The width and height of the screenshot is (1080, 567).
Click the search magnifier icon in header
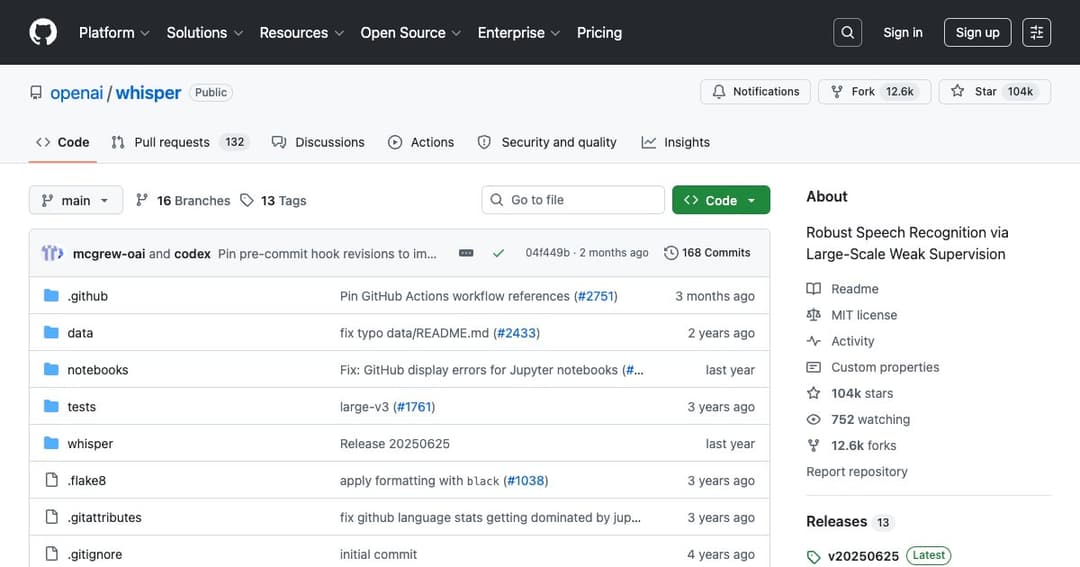tap(847, 32)
